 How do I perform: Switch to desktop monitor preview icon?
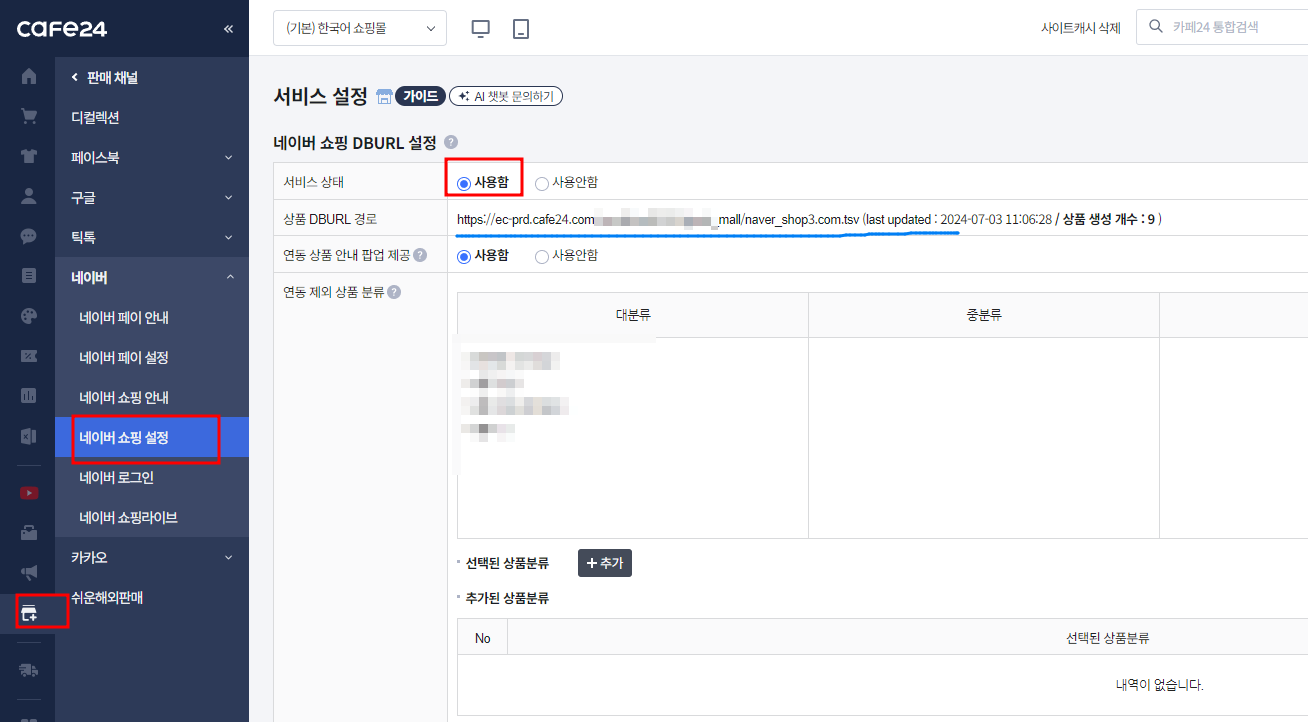tap(481, 29)
